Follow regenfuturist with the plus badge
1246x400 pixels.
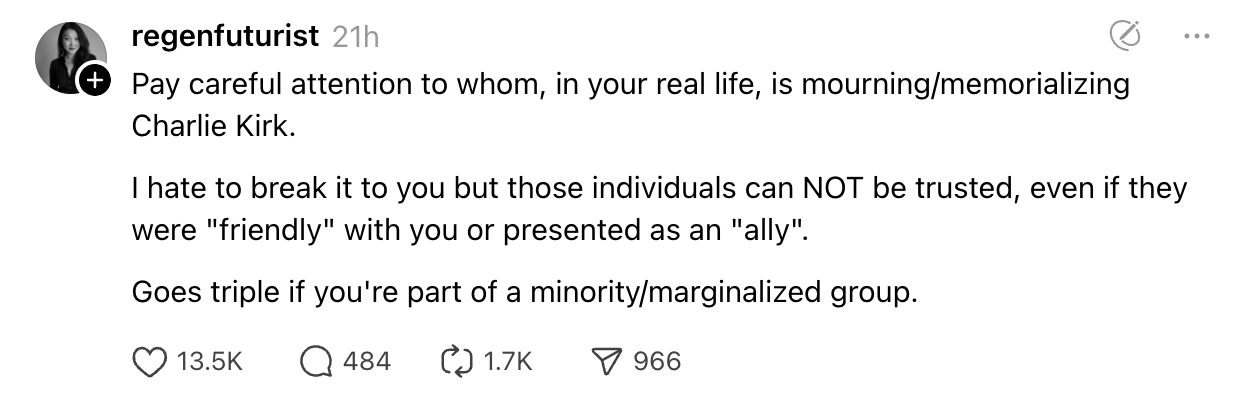(x=93, y=80)
